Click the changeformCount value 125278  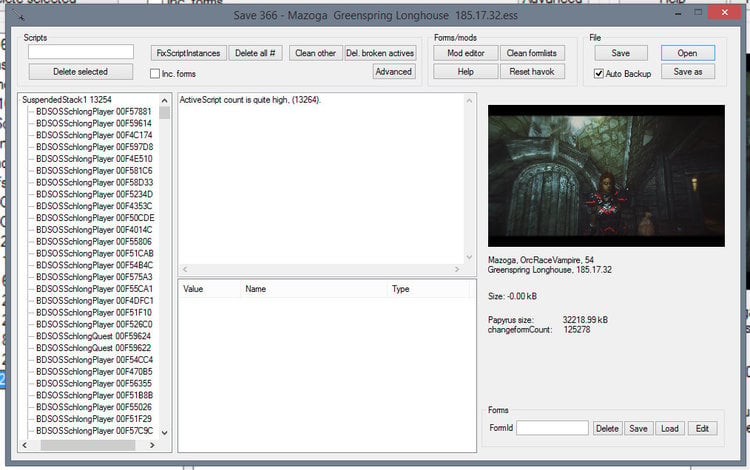click(576, 329)
